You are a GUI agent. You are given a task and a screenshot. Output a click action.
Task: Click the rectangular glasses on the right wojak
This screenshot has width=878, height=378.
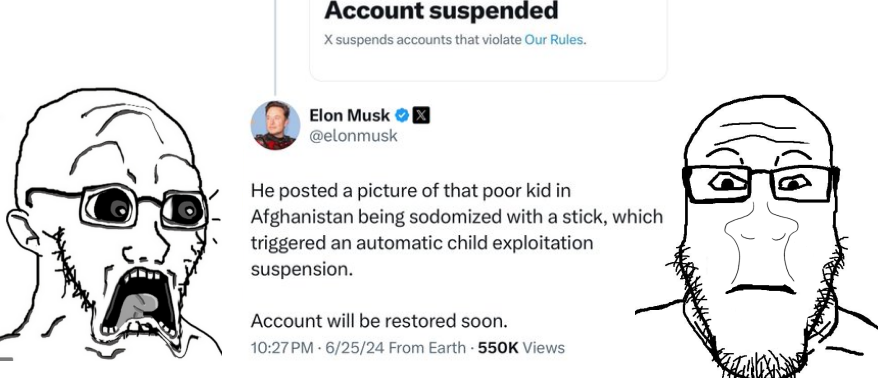click(x=760, y=183)
